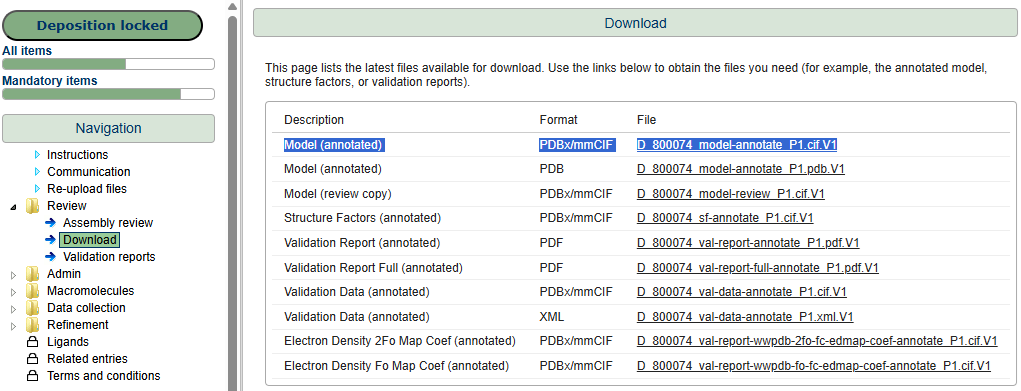This screenshot has height=391, width=1021.
Task: Click the Data collection folder icon
Action: coord(33,308)
